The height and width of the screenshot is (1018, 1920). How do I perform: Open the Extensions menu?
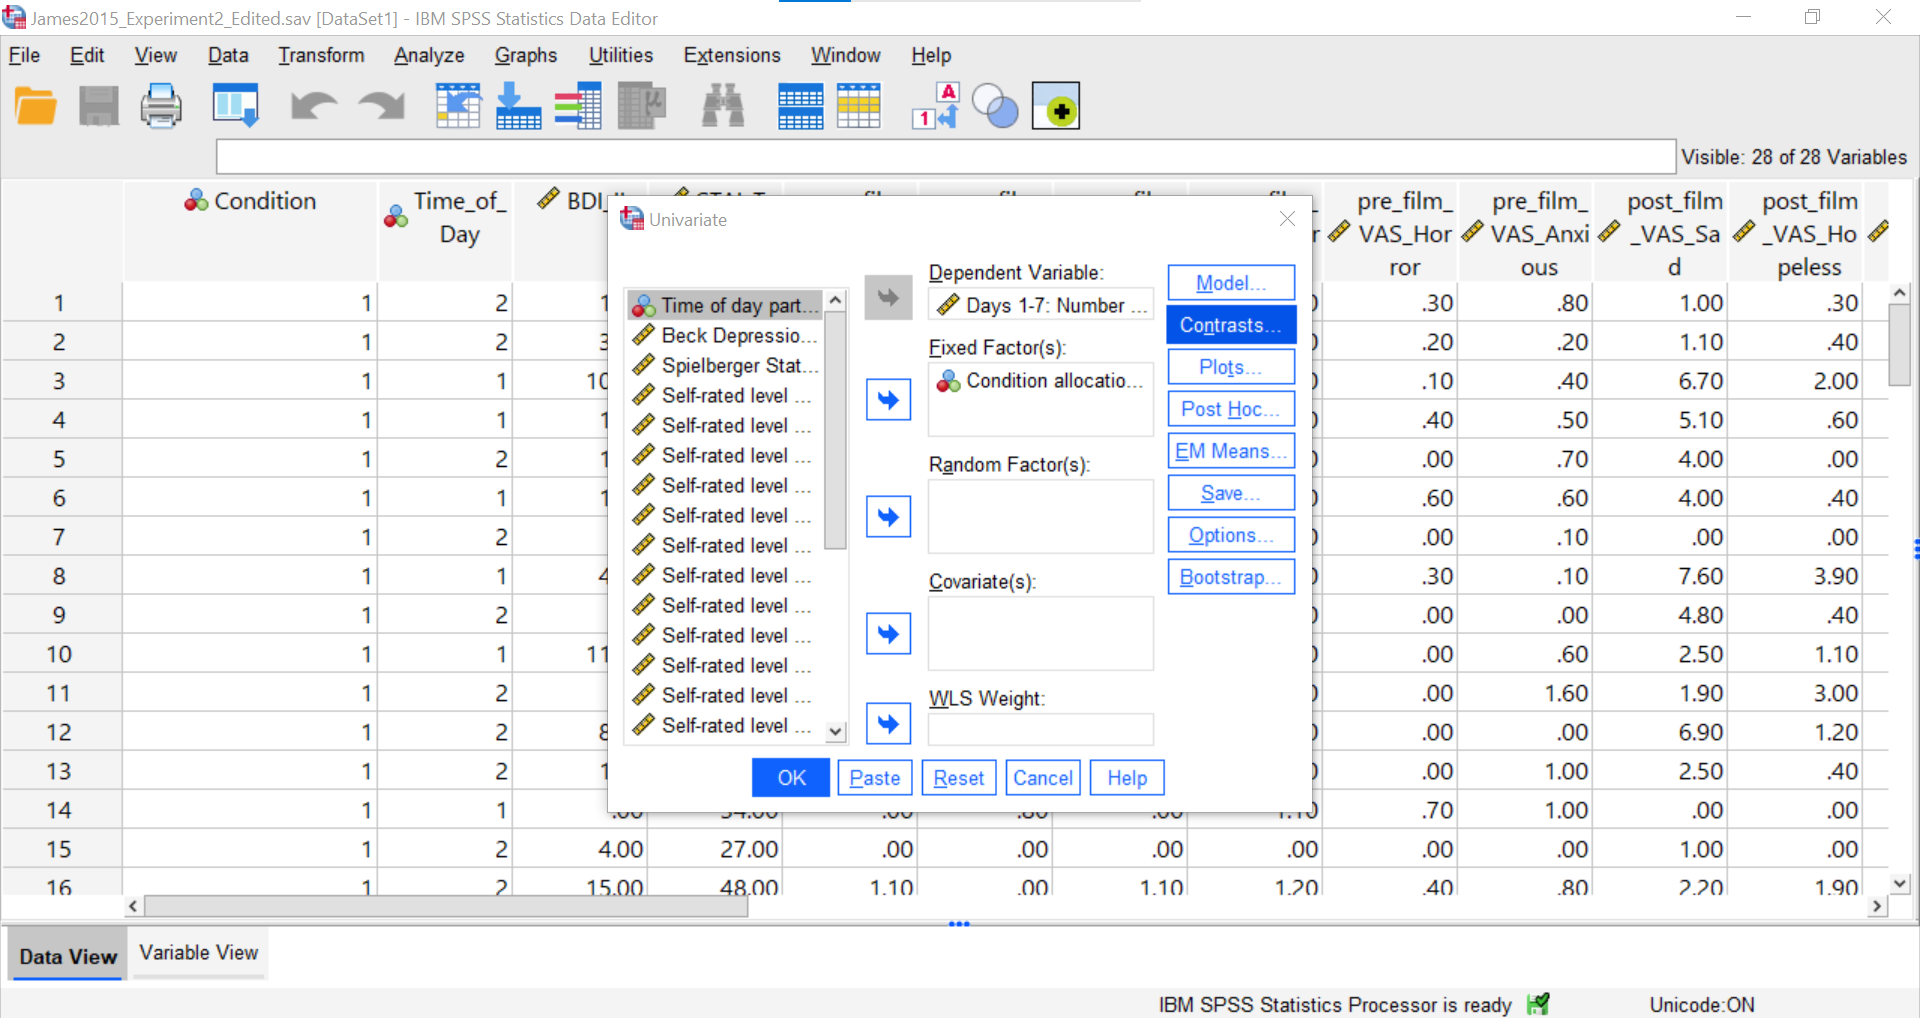(x=732, y=55)
